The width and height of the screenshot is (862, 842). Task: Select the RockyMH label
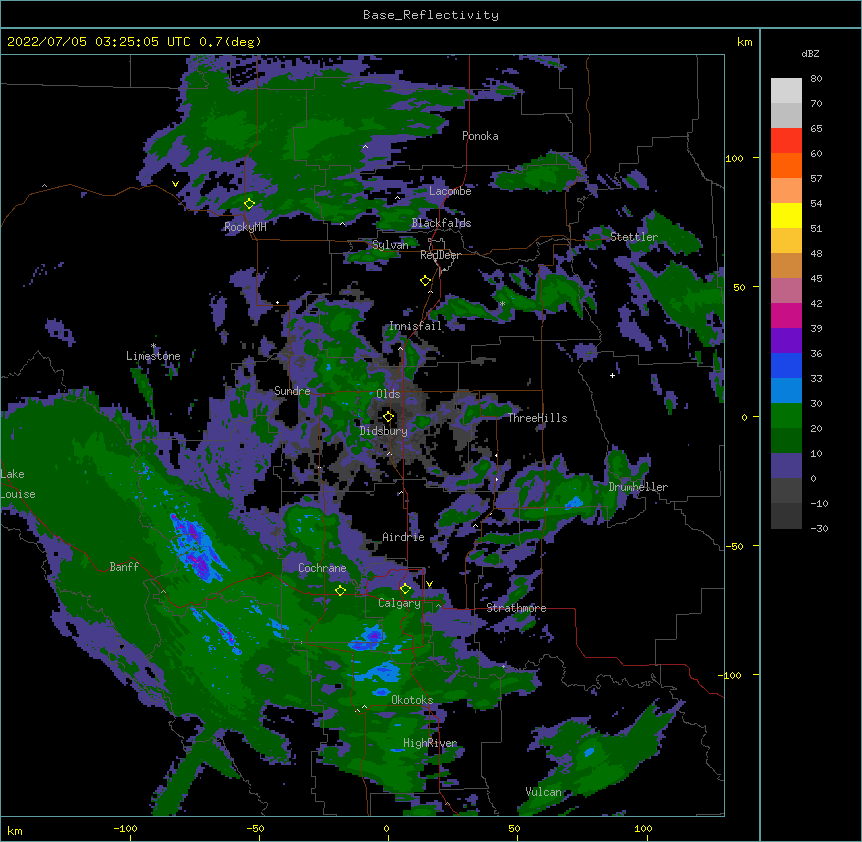pos(245,227)
